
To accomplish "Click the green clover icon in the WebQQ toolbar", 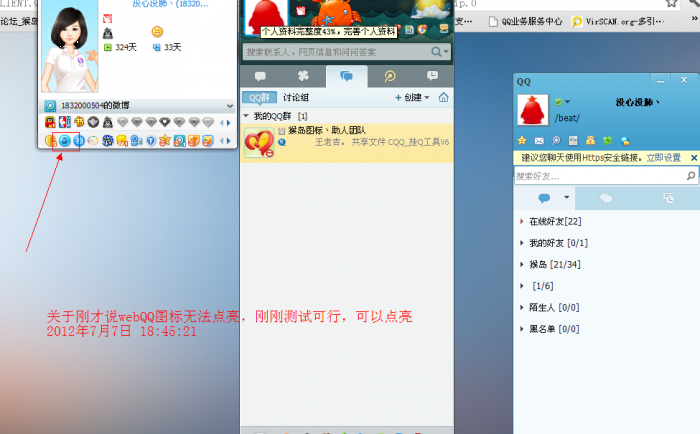I will (608, 141).
